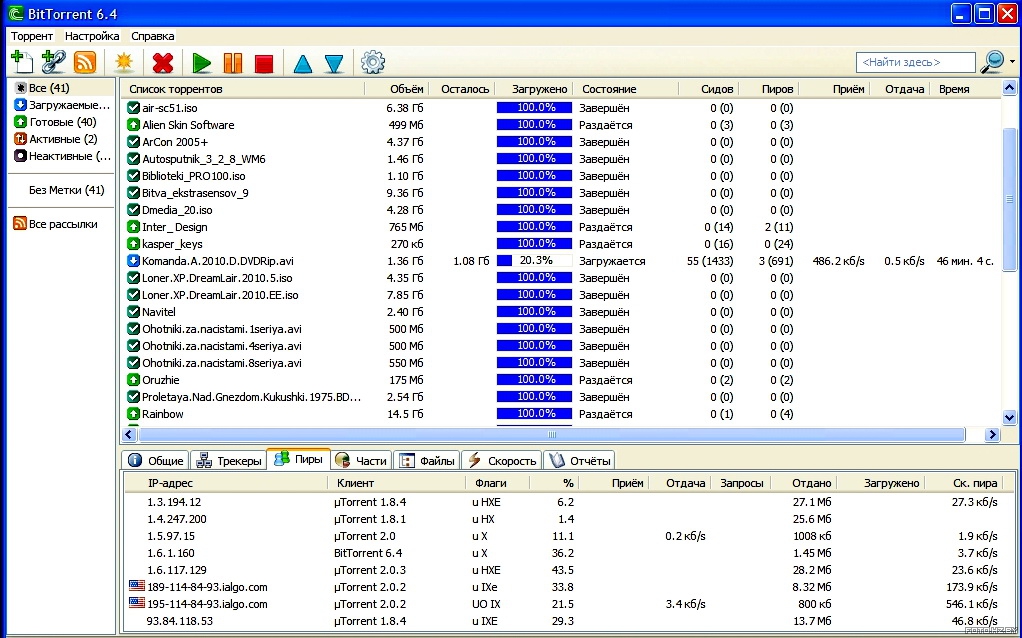Open the RSS feed toolbar icon

(x=85, y=63)
